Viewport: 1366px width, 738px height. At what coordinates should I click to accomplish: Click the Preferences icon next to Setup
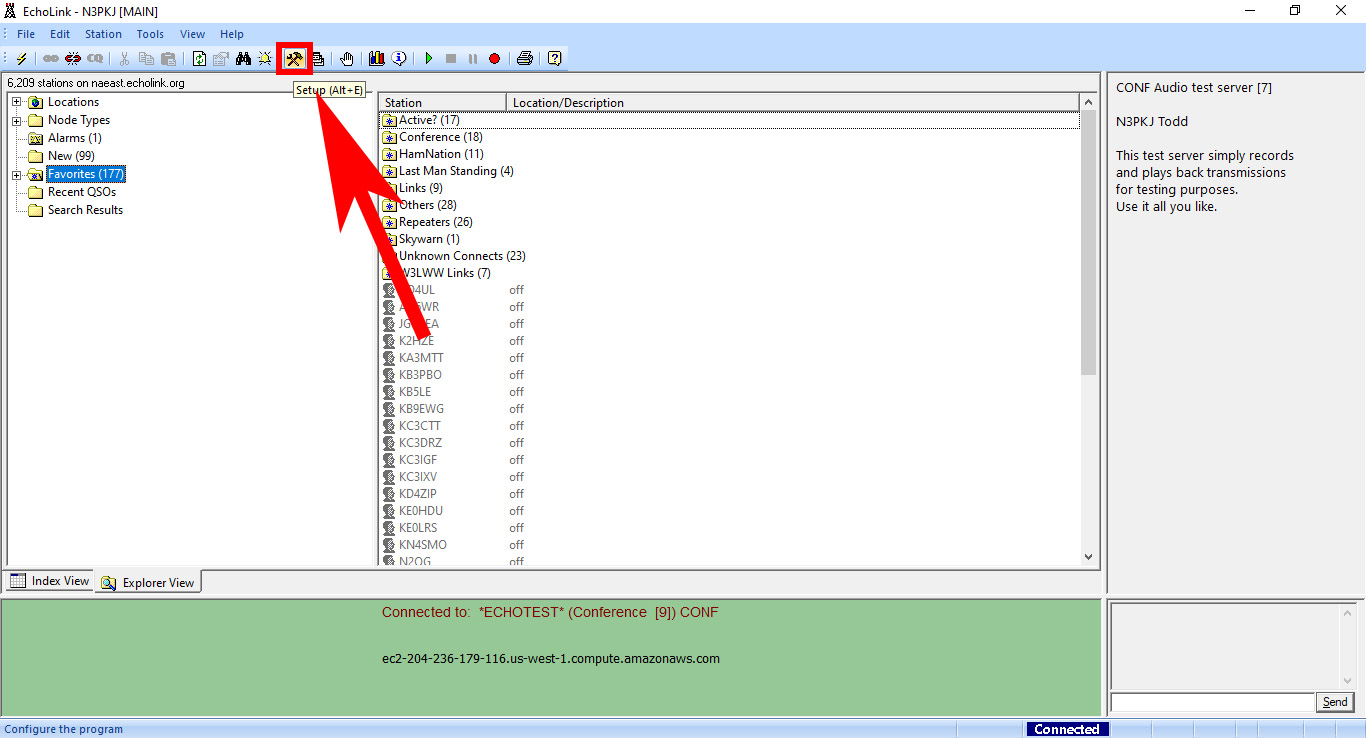click(x=317, y=59)
